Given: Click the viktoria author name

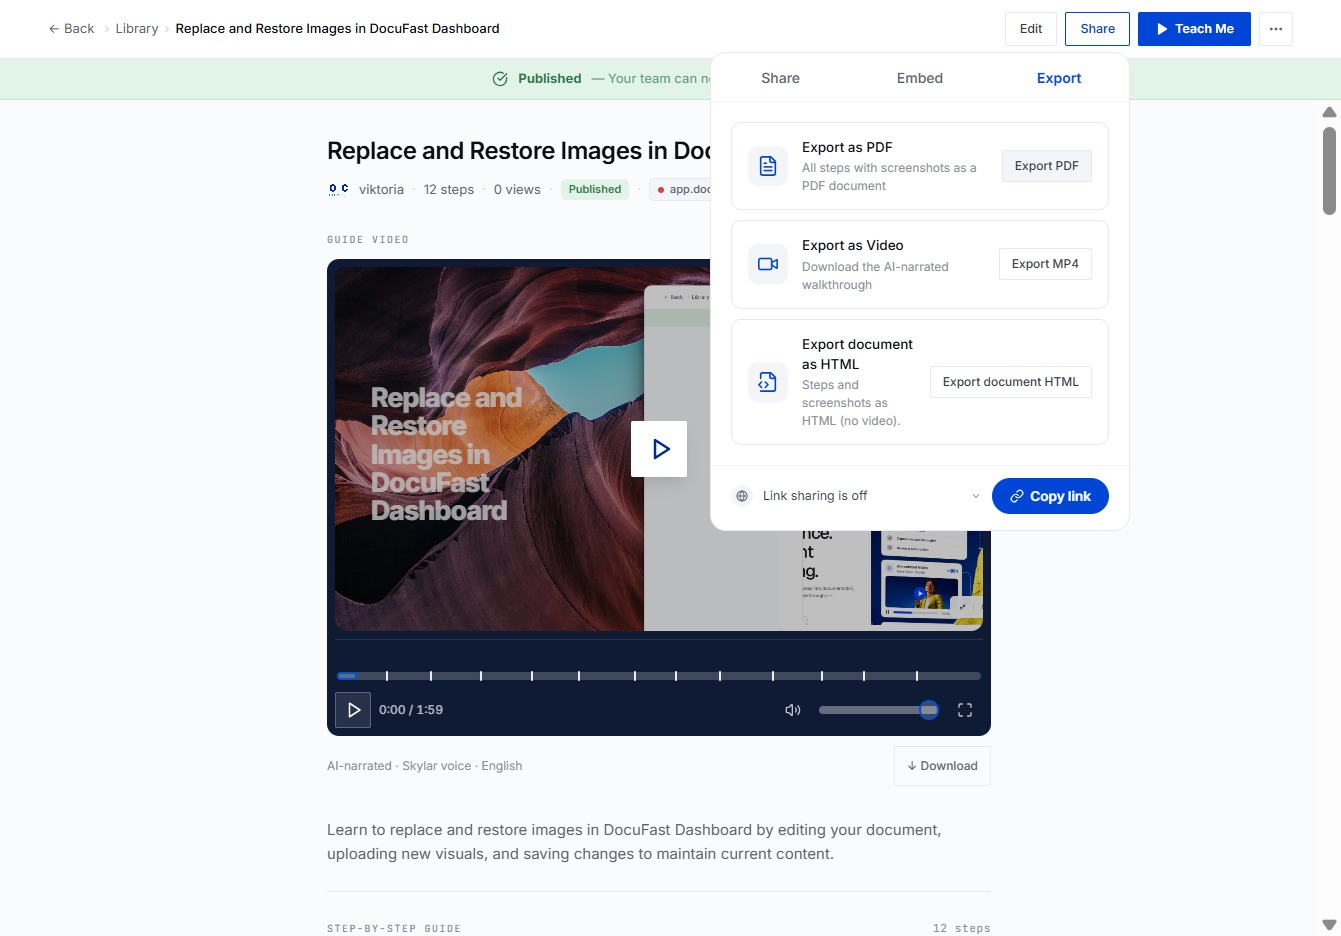Looking at the screenshot, I should (381, 189).
